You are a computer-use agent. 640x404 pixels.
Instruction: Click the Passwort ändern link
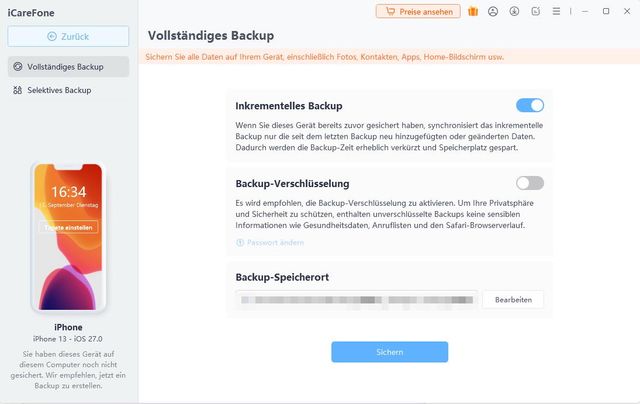pos(275,242)
